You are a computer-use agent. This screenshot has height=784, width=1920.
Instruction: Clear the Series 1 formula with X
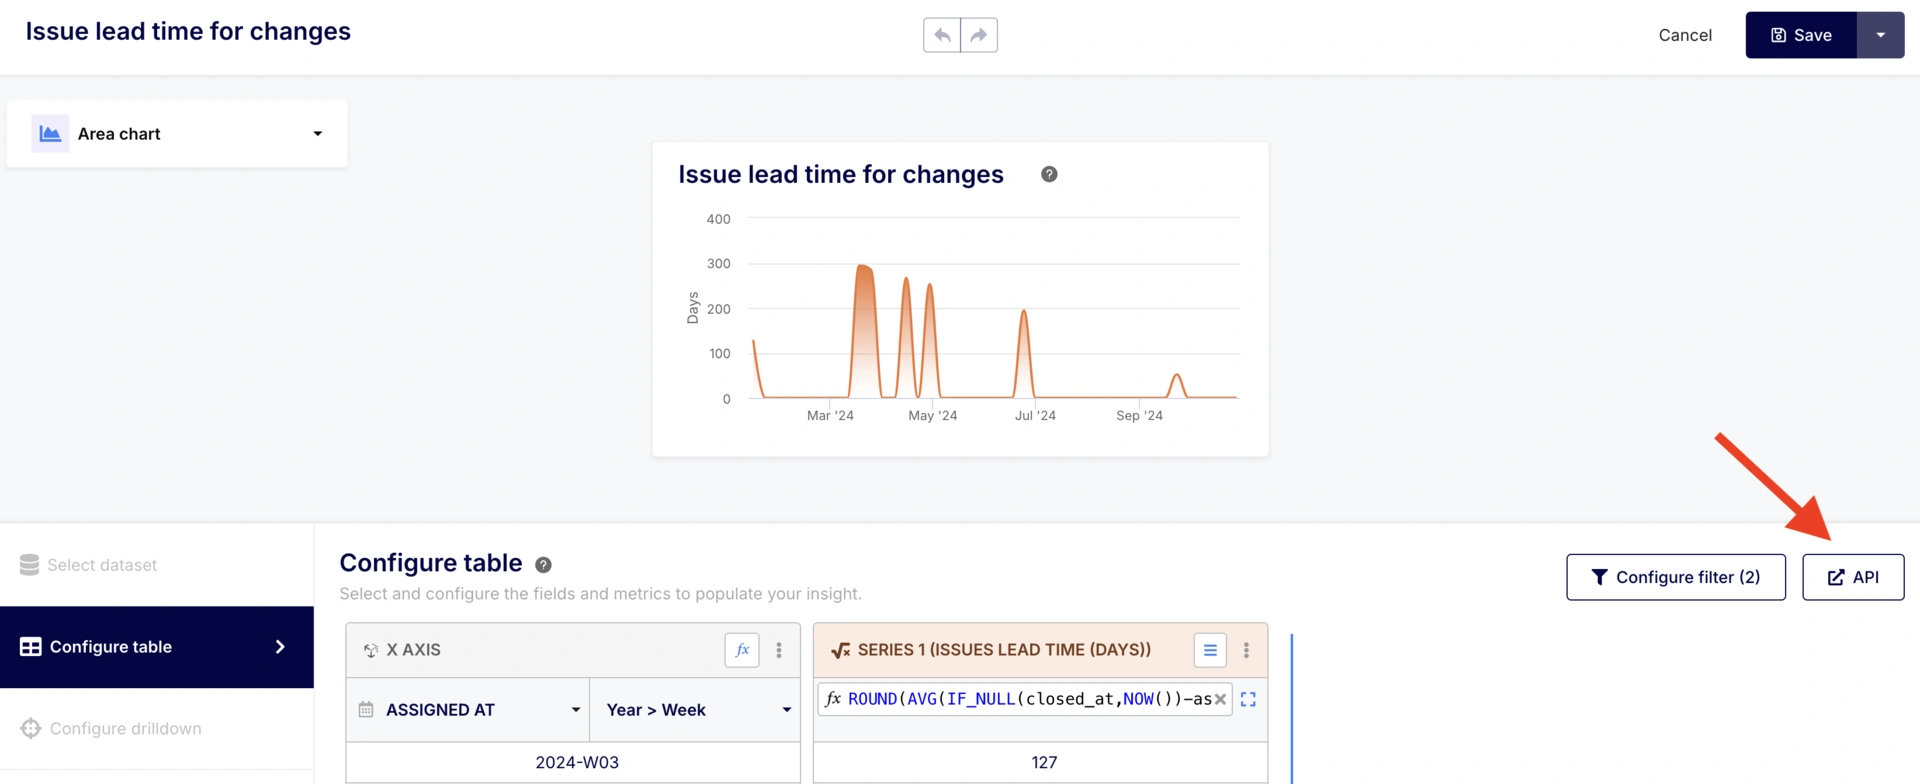(1220, 699)
